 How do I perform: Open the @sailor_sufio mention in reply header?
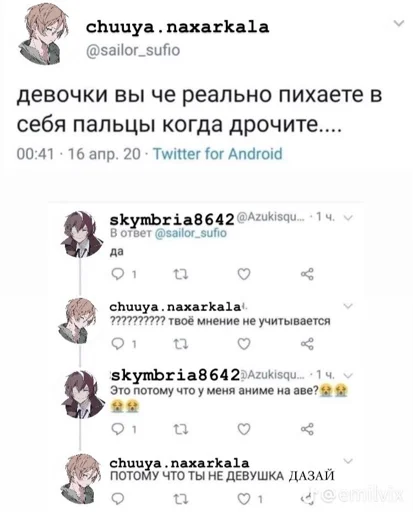191,233
